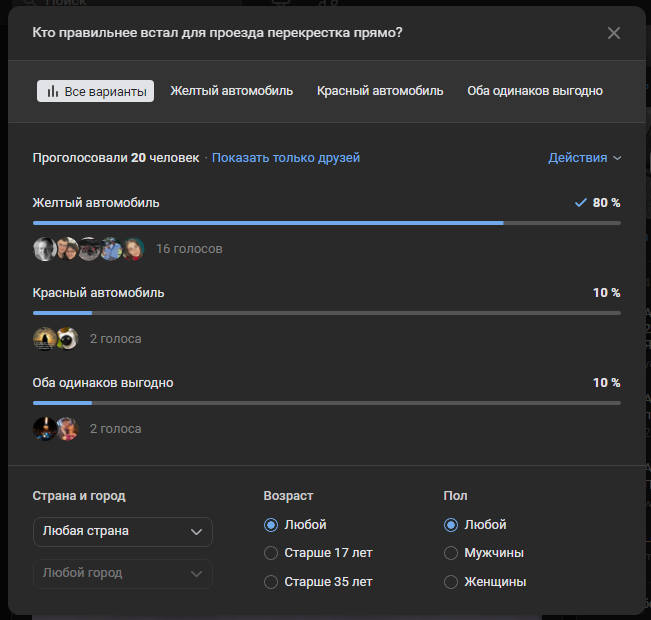The height and width of the screenshot is (620, 651).
Task: Open '2 голоса' under 'Красный автомобиль'
Action: tap(116, 339)
